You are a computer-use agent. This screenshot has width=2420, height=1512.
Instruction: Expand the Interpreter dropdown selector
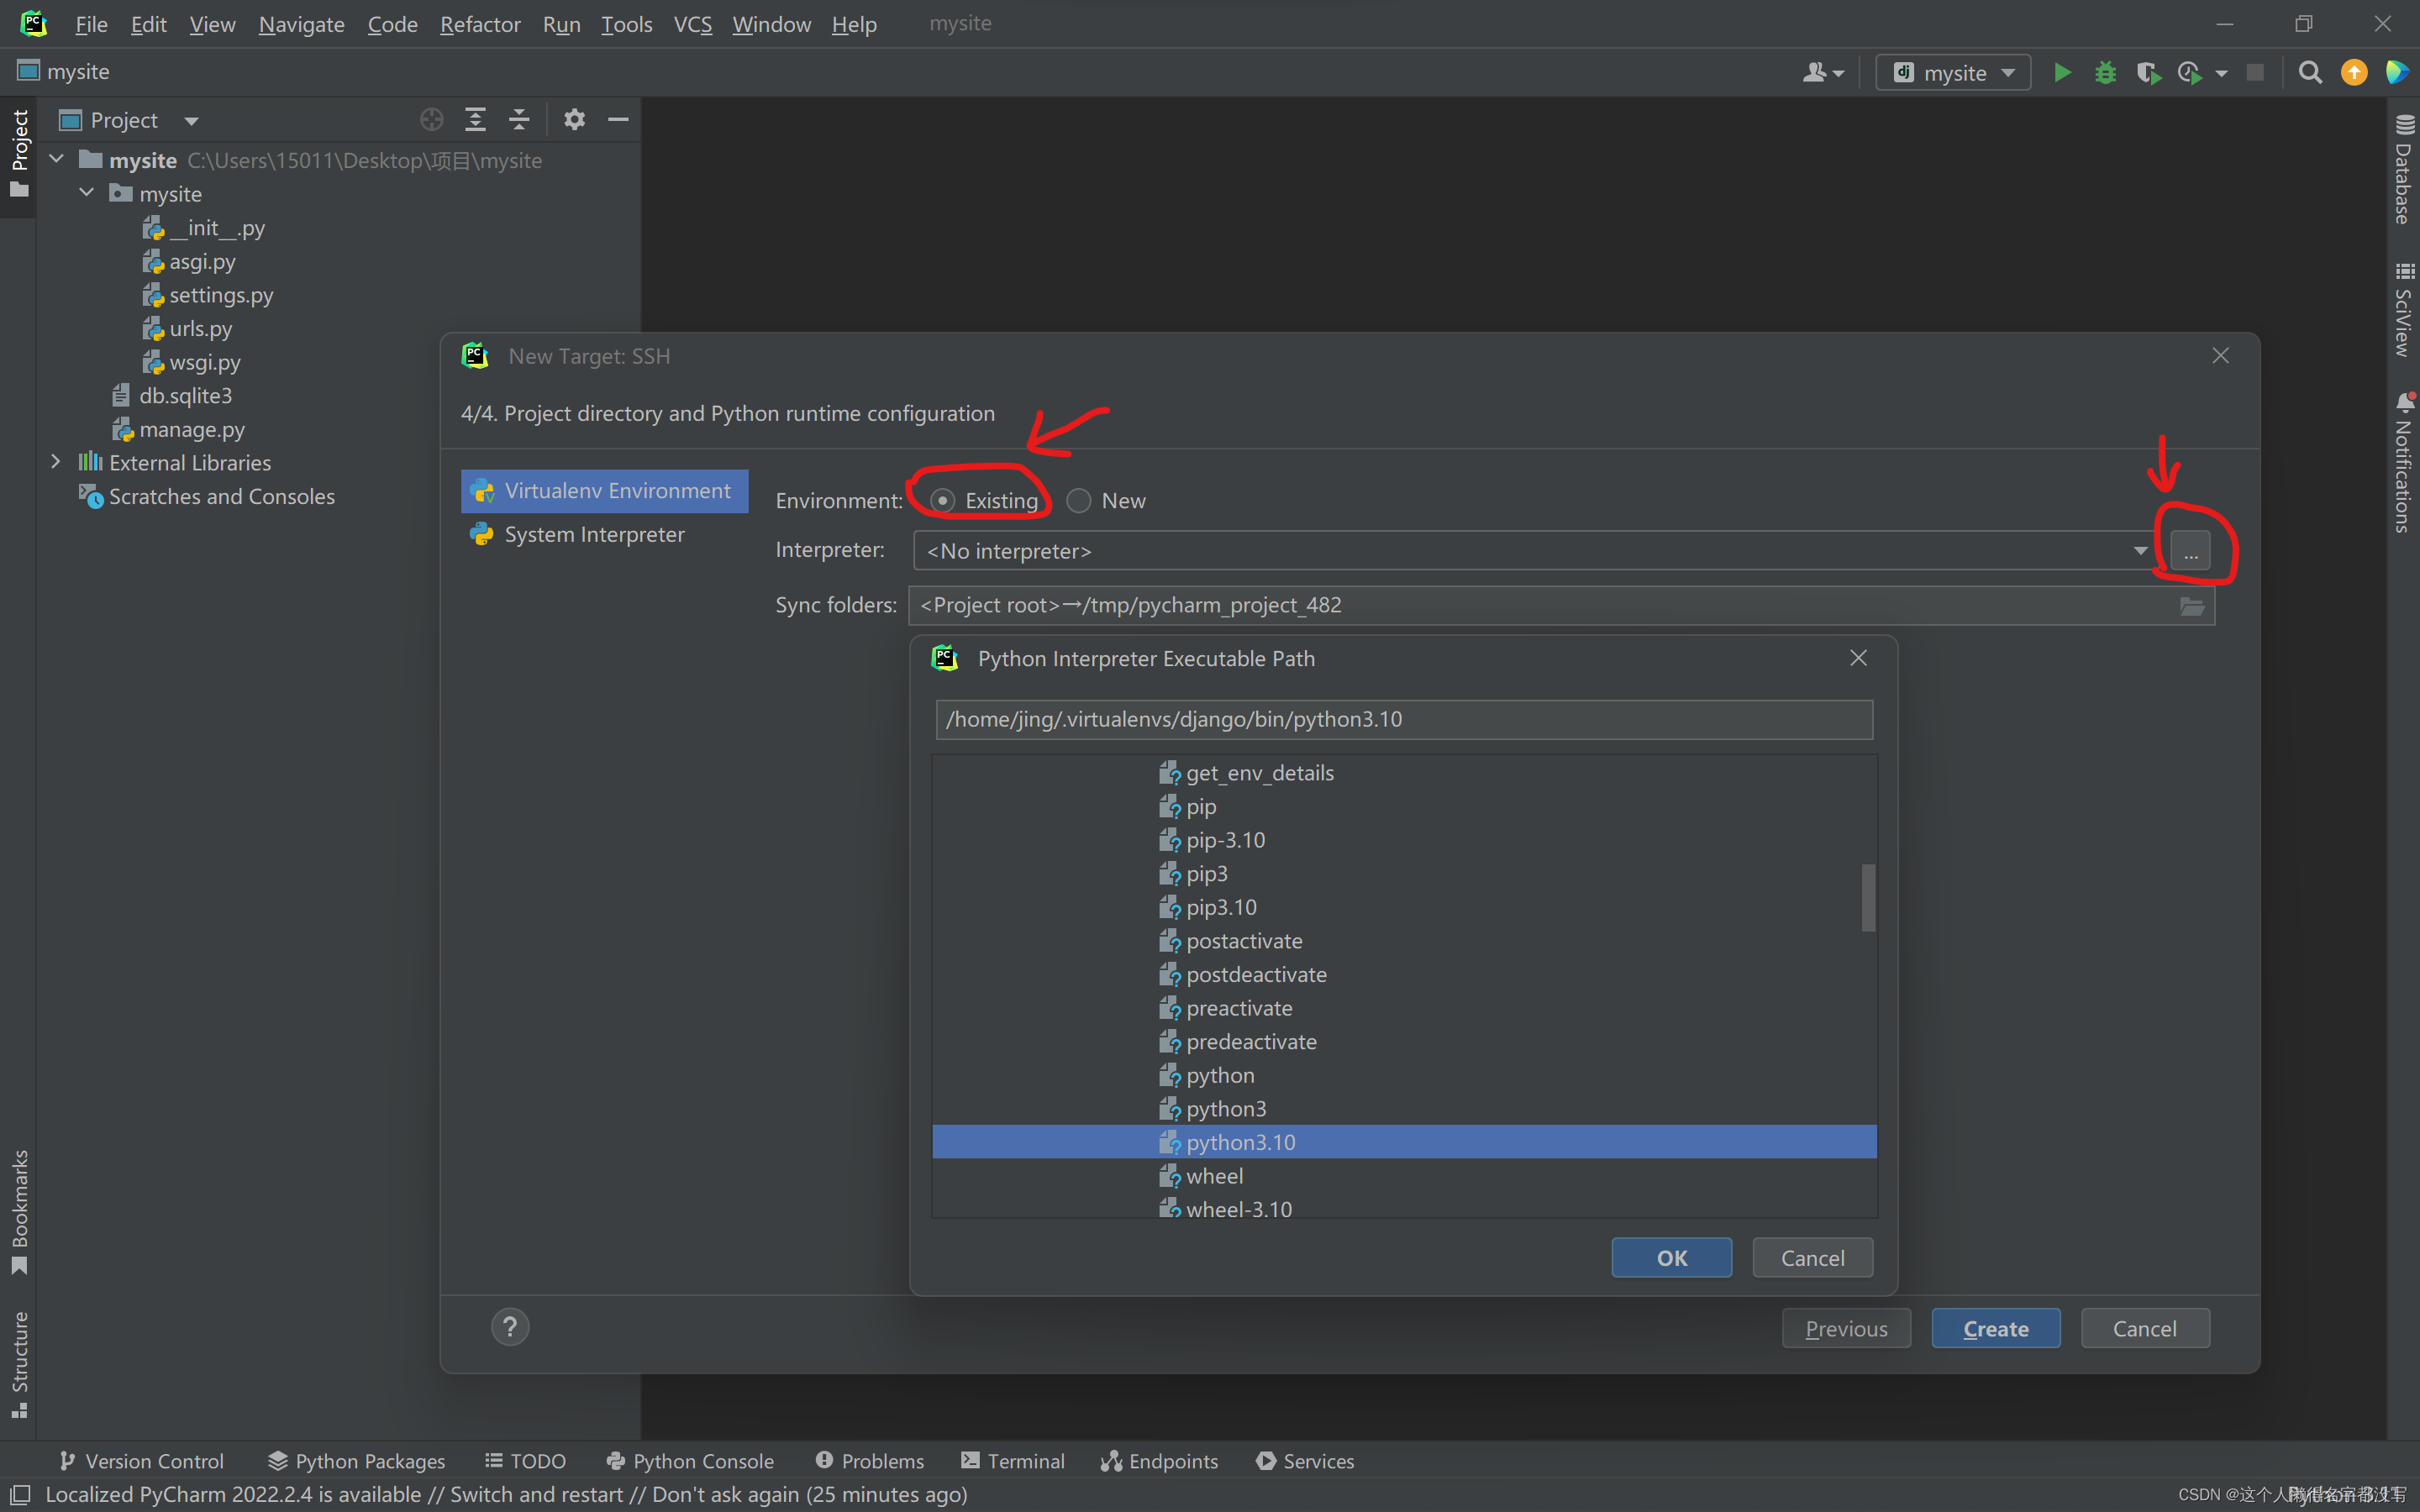pyautogui.click(x=2139, y=550)
